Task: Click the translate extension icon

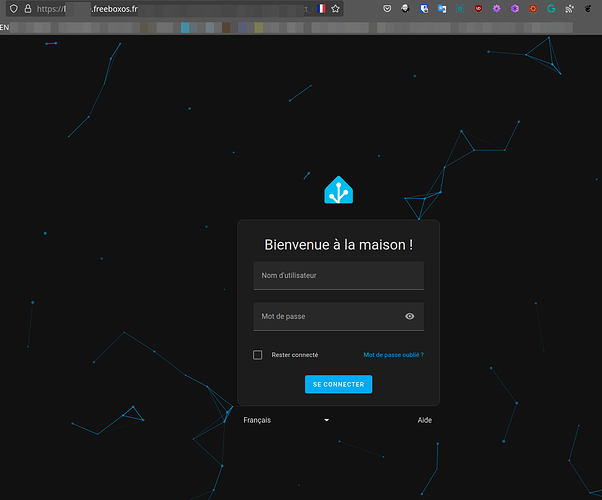Action: (442, 8)
